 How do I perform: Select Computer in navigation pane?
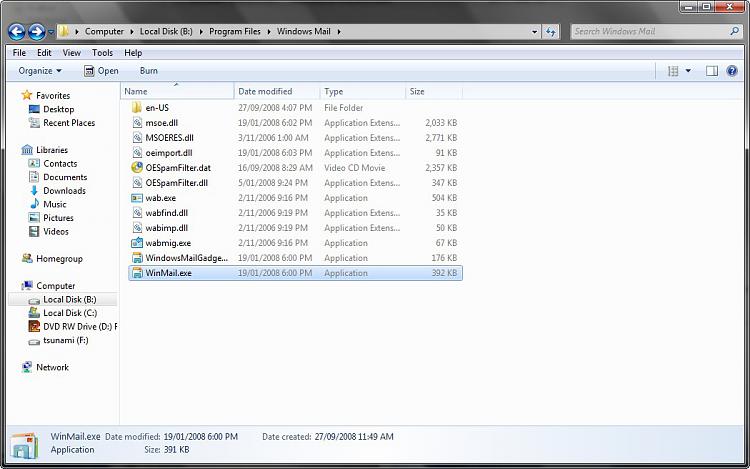(x=55, y=286)
